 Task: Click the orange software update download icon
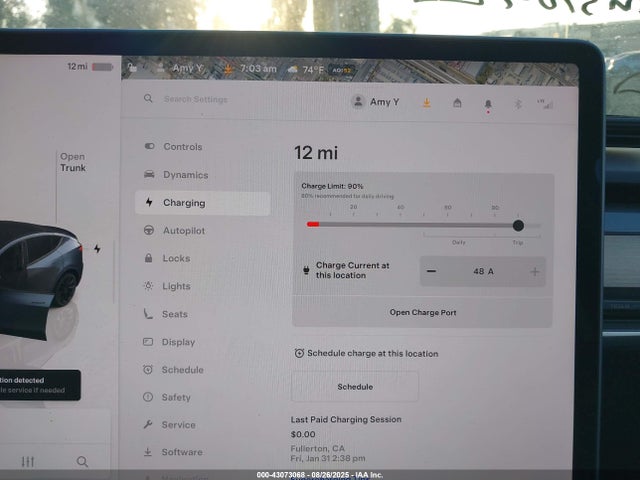pos(427,103)
